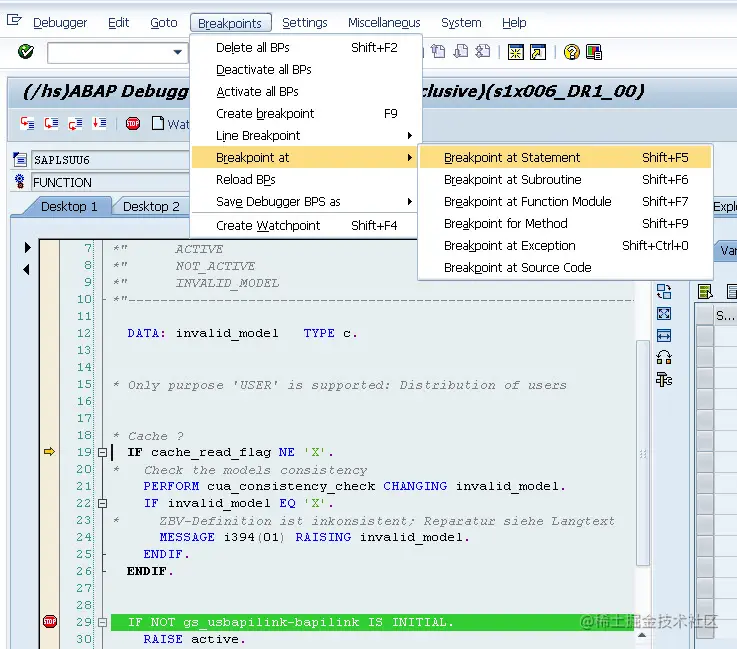The width and height of the screenshot is (737, 649).
Task: Click the services of tool wrench icon
Action: 664,379
